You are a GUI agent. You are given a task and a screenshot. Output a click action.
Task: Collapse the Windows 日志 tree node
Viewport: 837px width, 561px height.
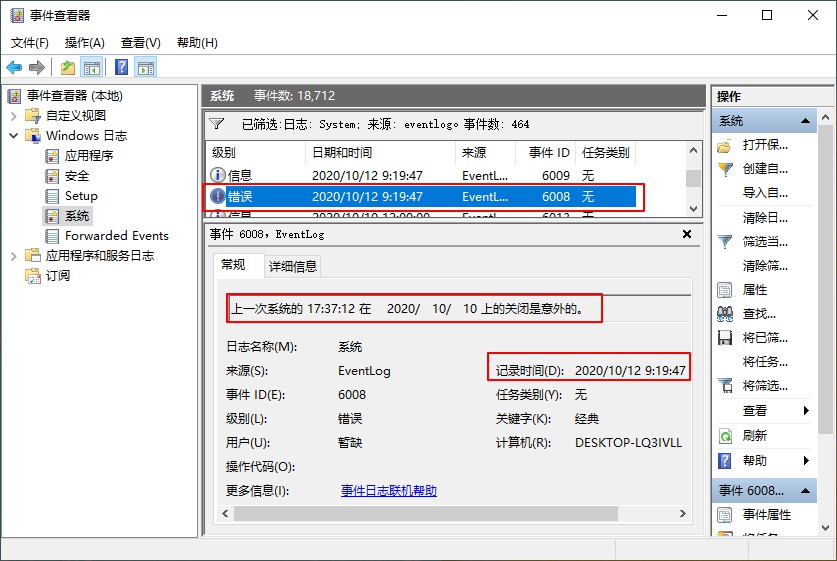pyautogui.click(x=14, y=136)
